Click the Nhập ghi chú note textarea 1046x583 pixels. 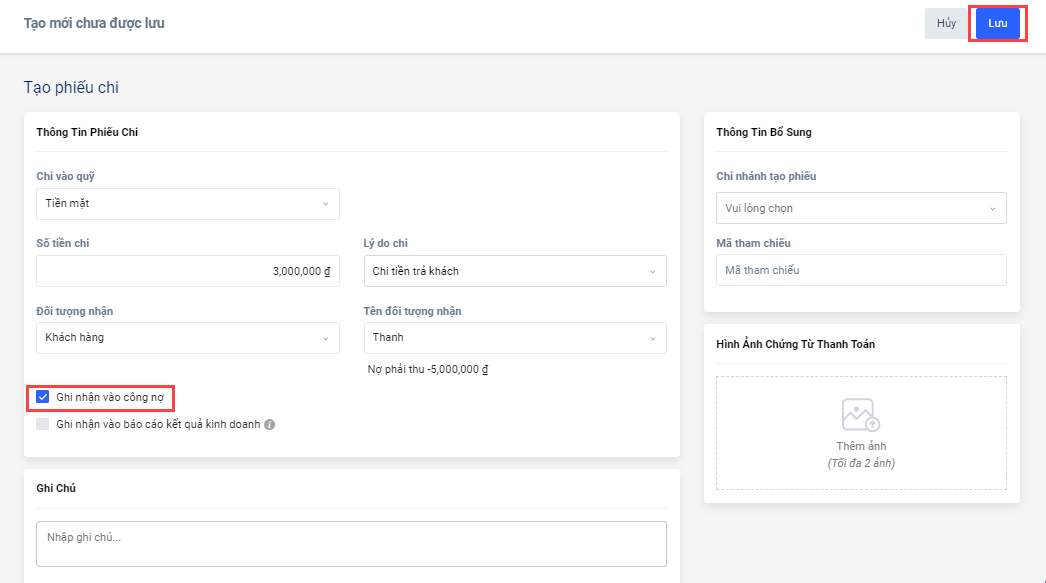[x=350, y=543]
